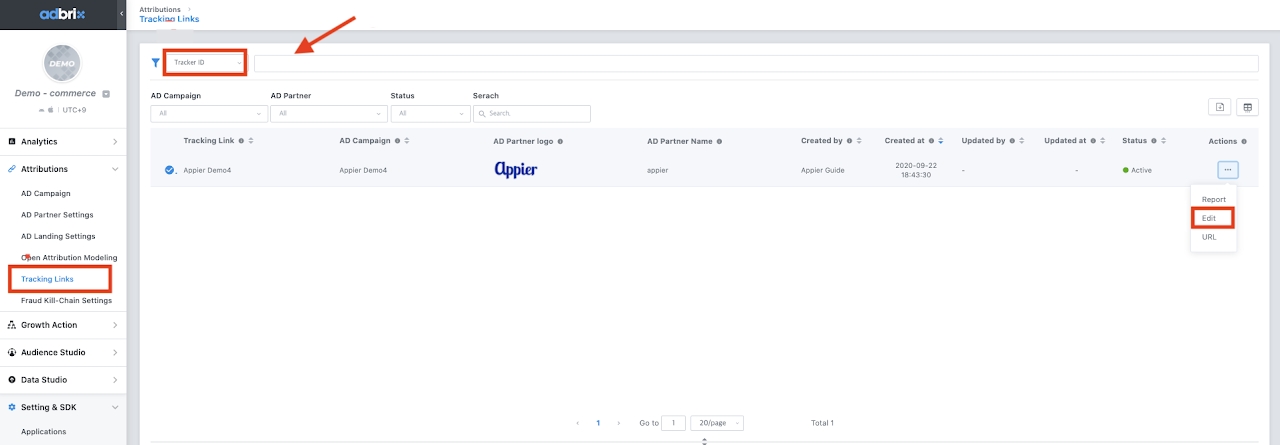The width and height of the screenshot is (1280, 445).
Task: Choose Edit from the actions menu
Action: (x=1209, y=218)
